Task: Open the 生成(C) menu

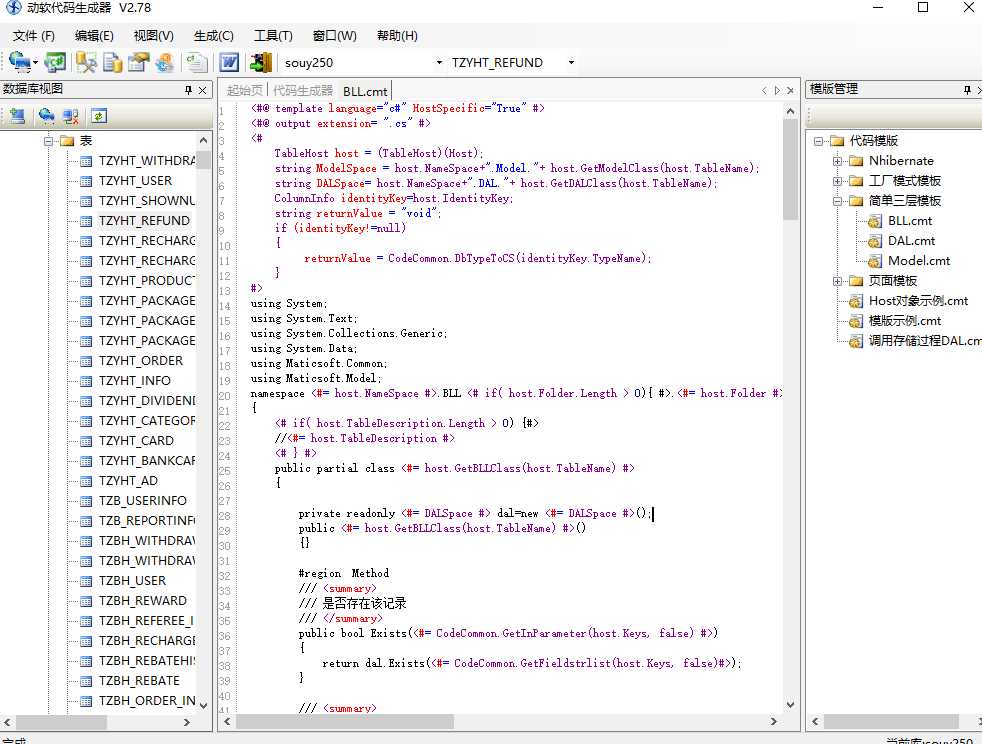Action: pos(214,36)
